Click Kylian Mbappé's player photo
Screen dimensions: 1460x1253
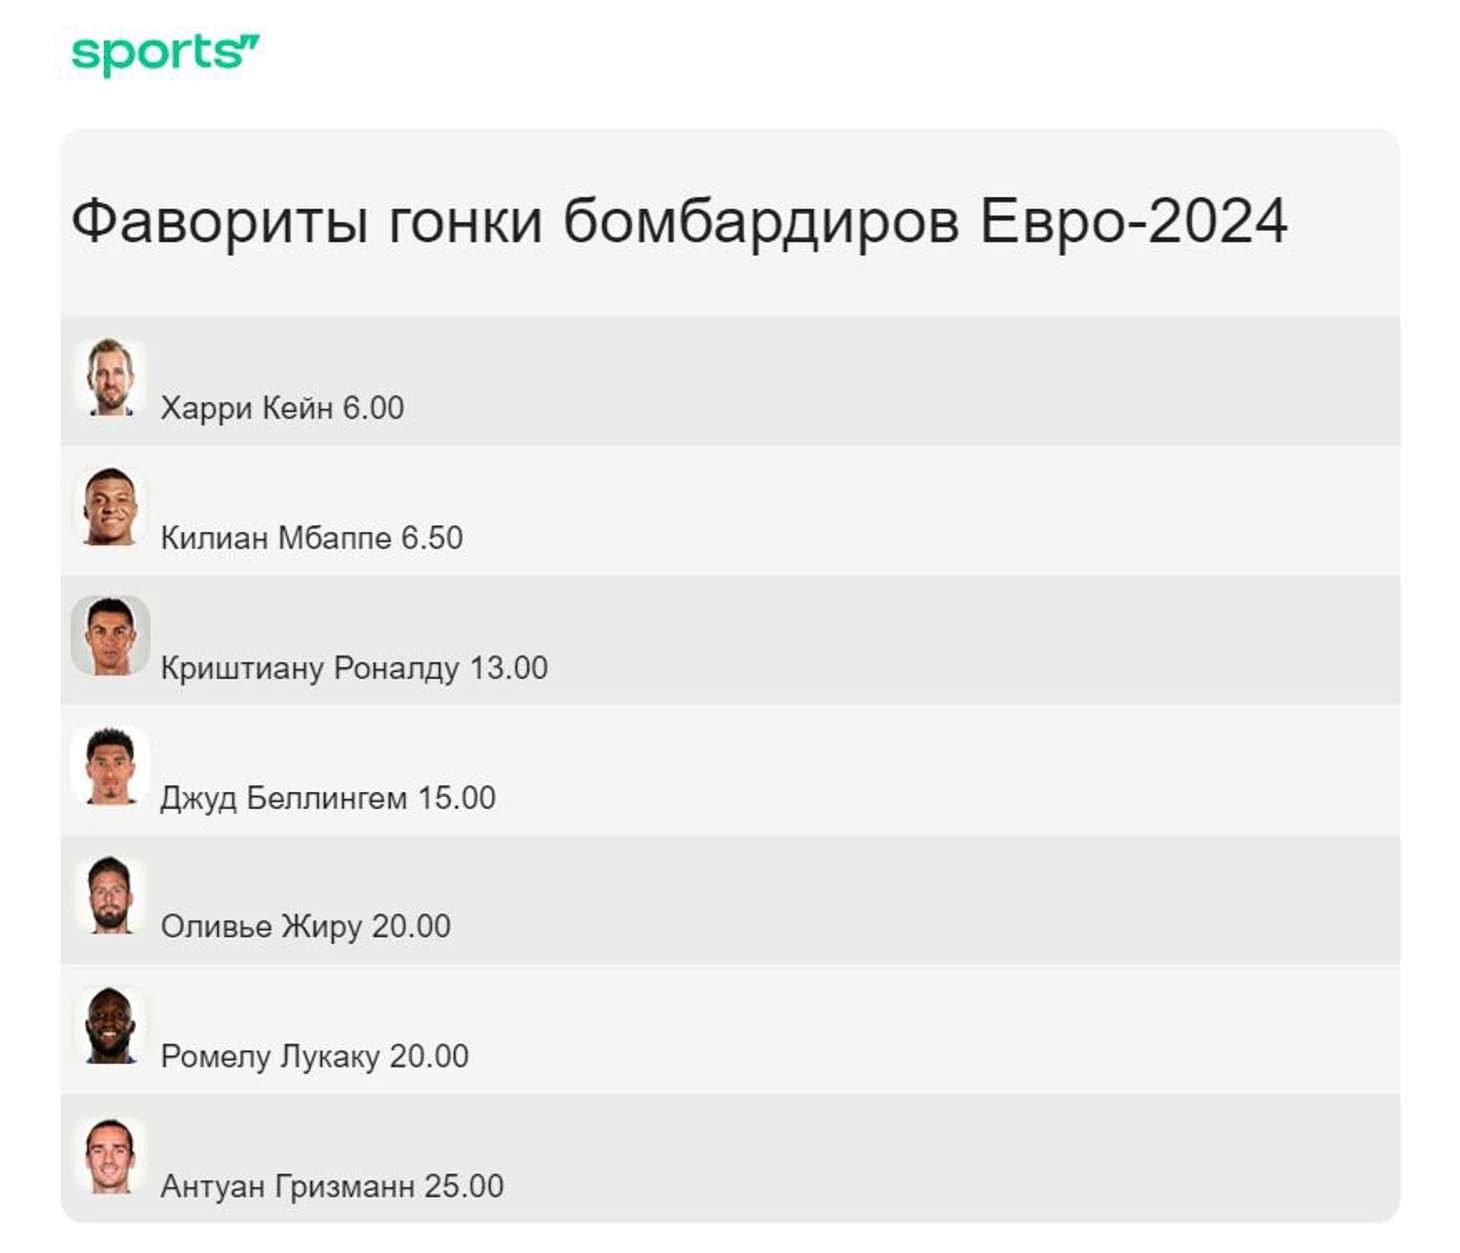point(110,506)
